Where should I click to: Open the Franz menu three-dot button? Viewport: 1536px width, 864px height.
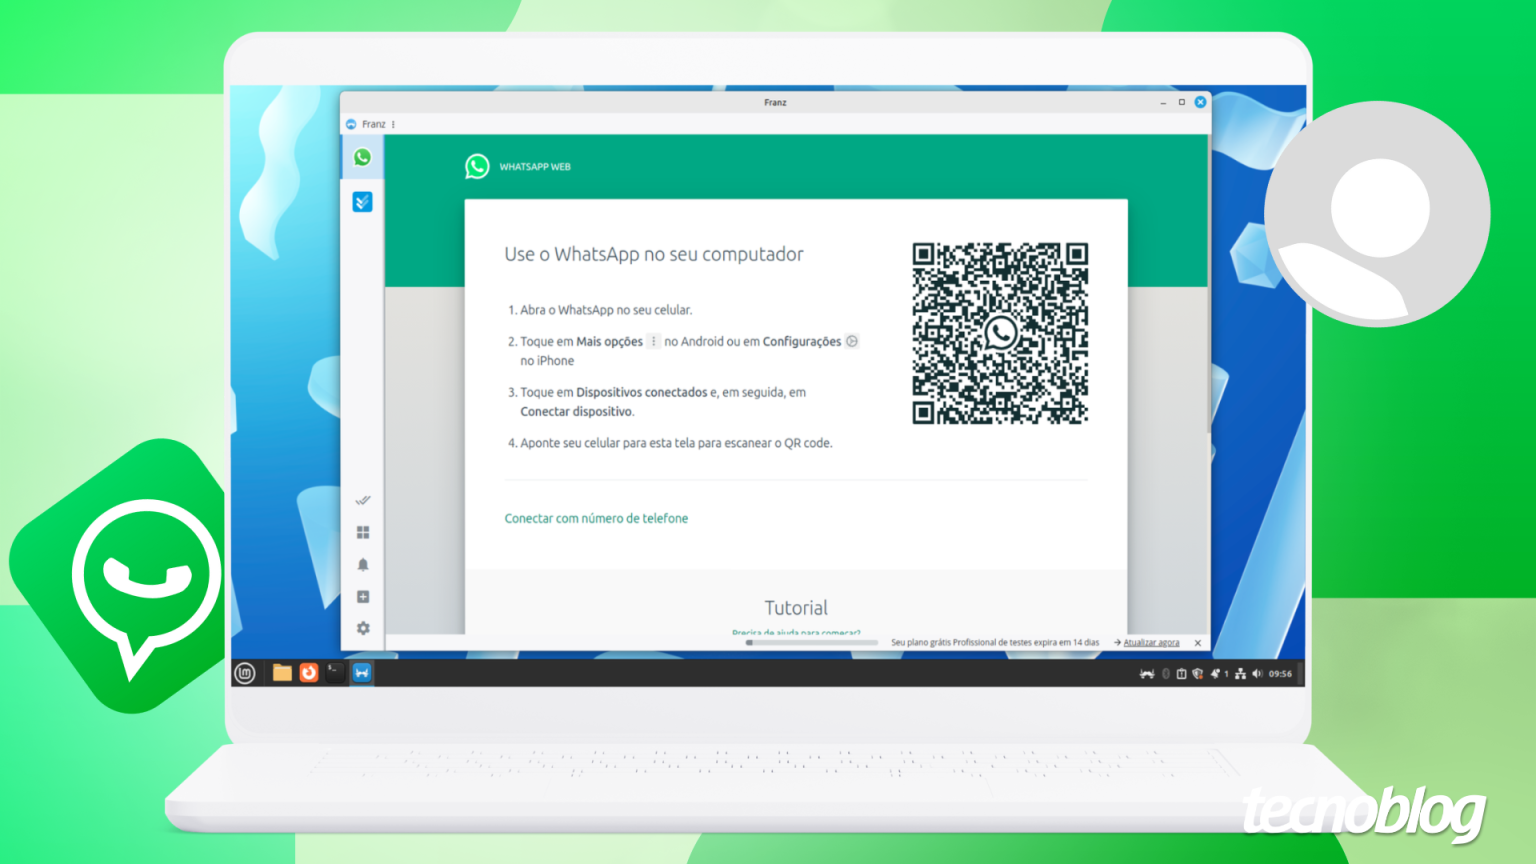click(393, 124)
